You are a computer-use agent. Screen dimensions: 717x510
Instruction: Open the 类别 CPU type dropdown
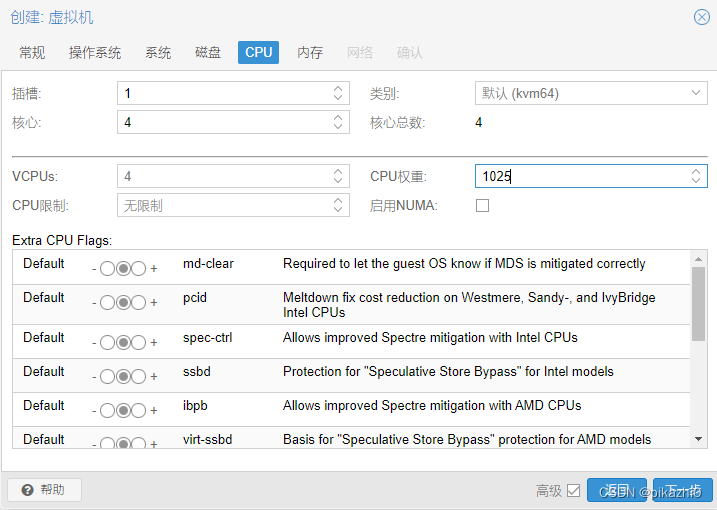[696, 93]
